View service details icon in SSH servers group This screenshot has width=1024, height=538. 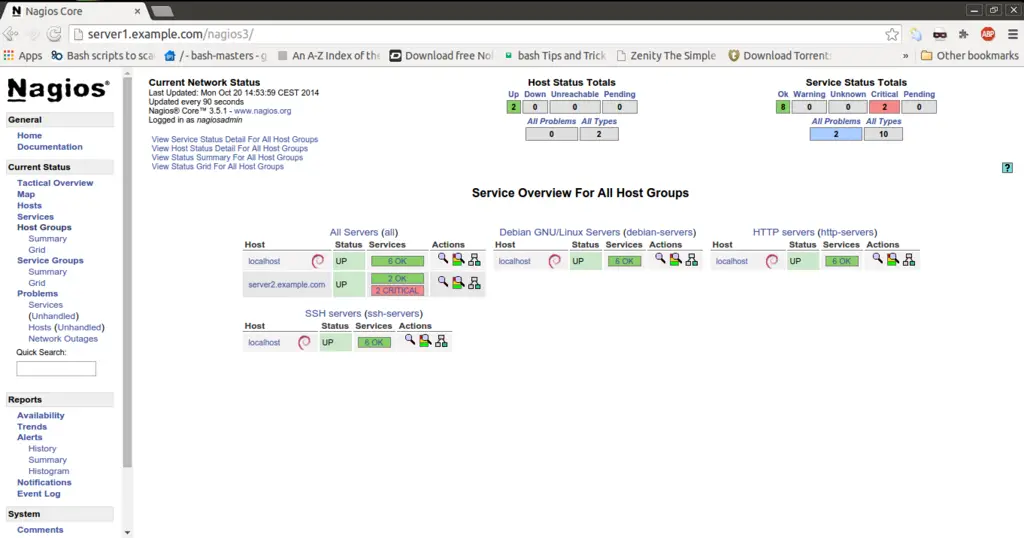pyautogui.click(x=425, y=341)
